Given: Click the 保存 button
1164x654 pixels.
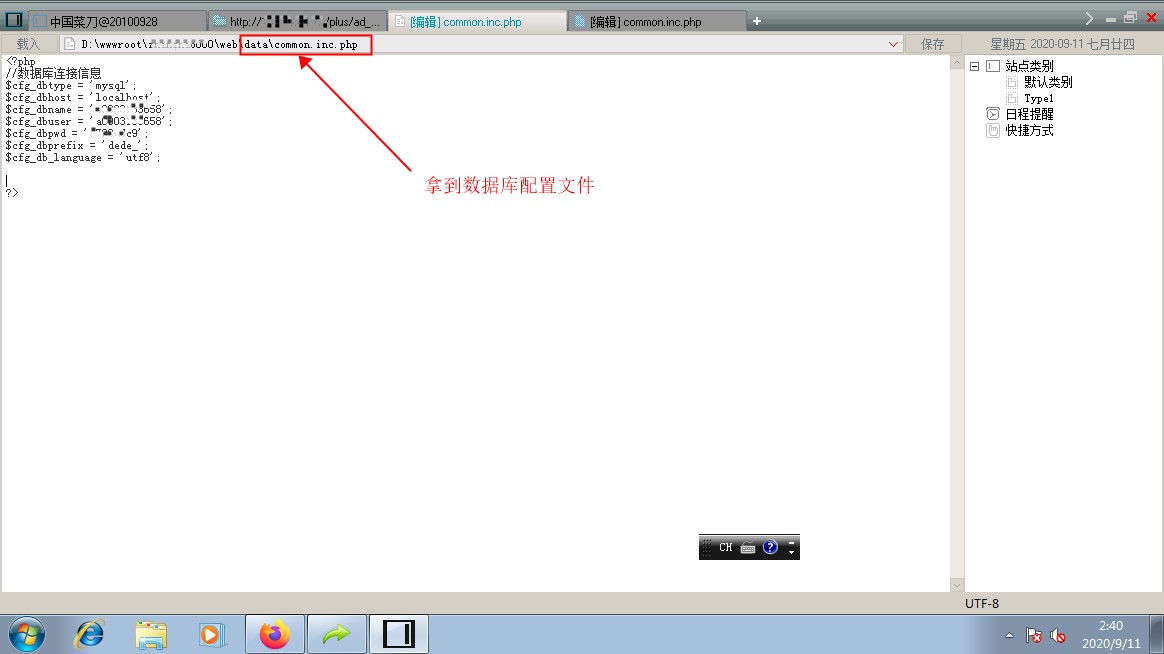Looking at the screenshot, I should pyautogui.click(x=932, y=45).
